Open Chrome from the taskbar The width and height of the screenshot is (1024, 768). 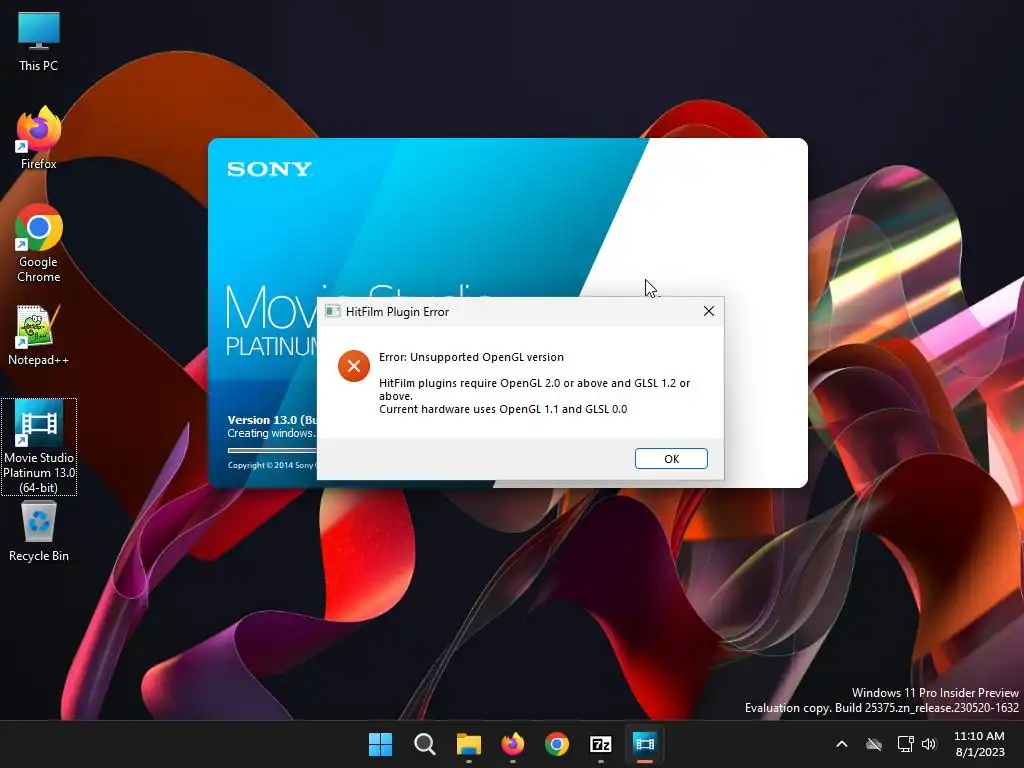pos(556,744)
